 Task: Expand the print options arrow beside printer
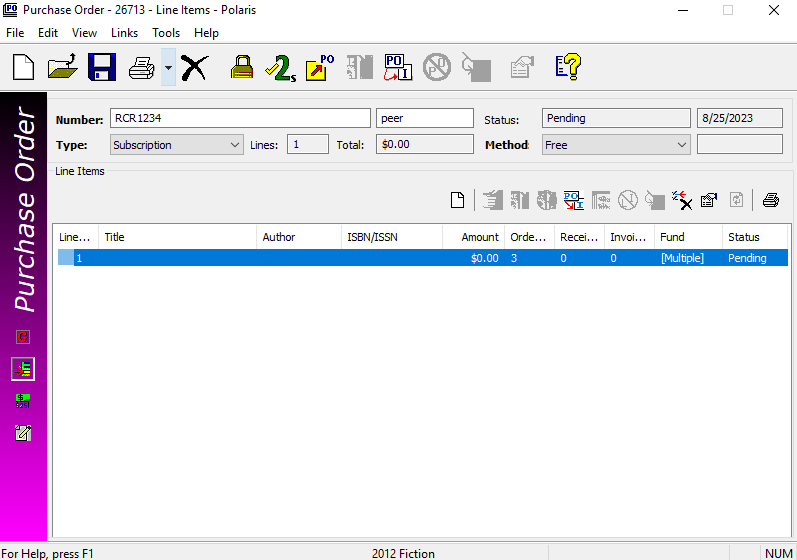point(168,67)
